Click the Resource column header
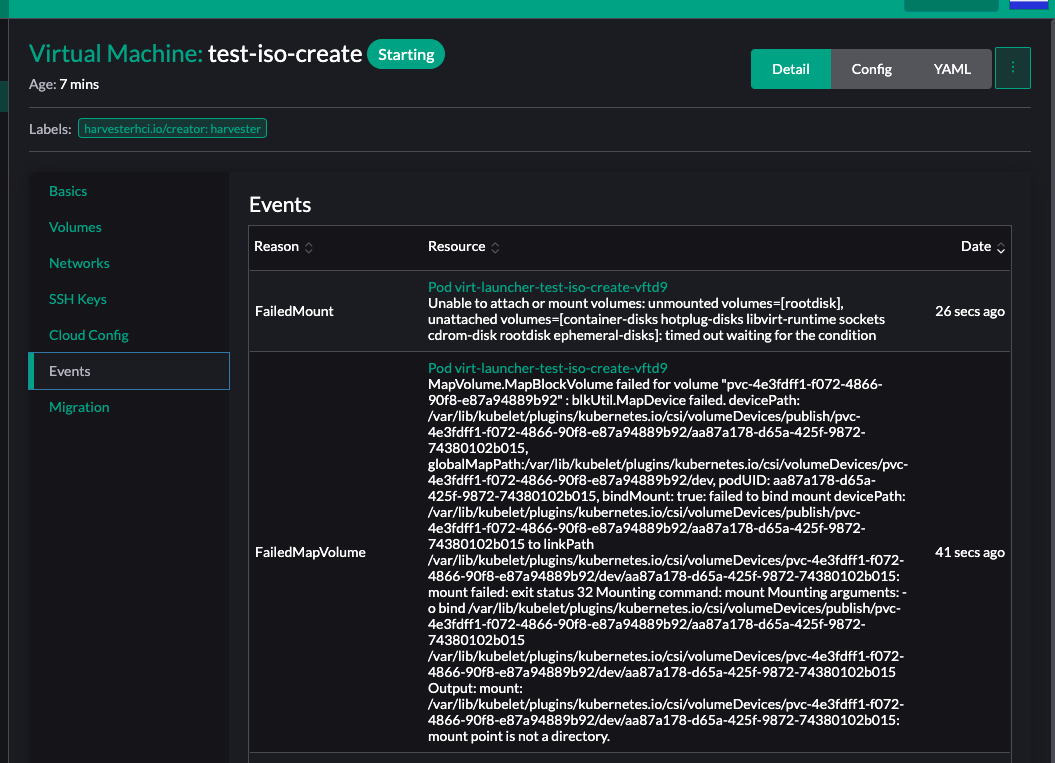 coord(456,246)
